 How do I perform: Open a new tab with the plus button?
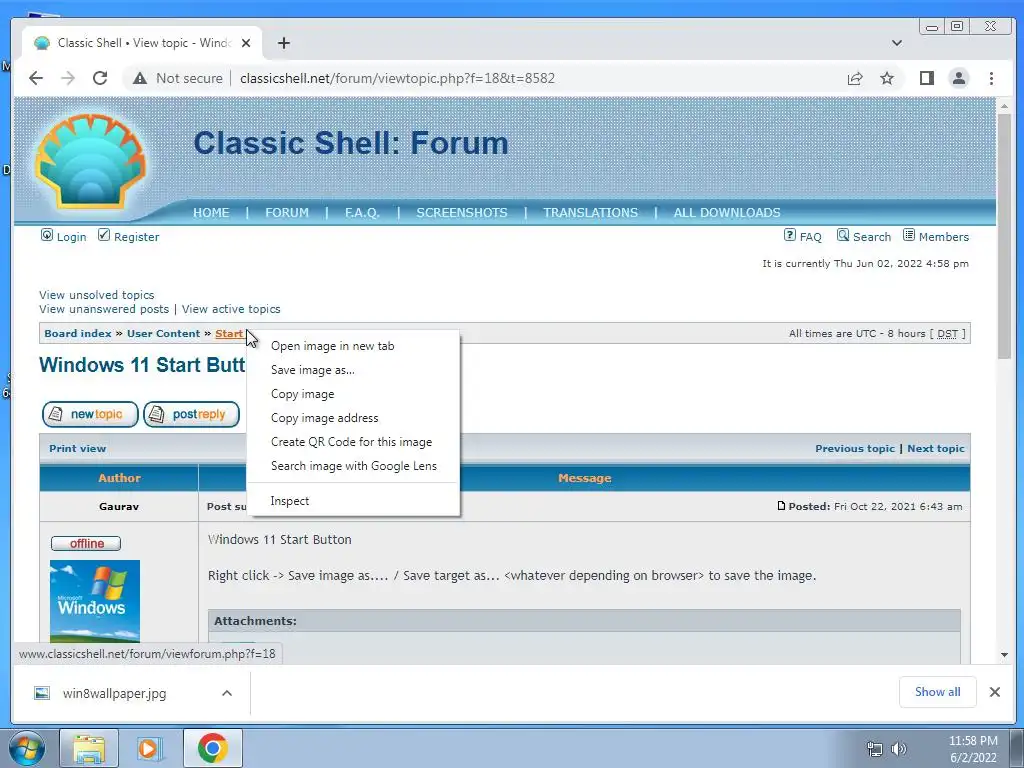(283, 43)
